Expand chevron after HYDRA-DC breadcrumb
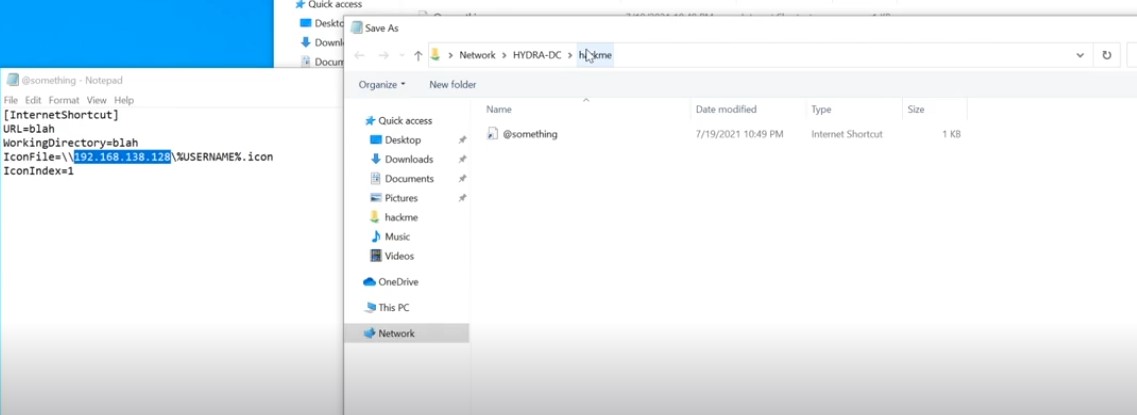1137x415 pixels. pyautogui.click(x=570, y=55)
